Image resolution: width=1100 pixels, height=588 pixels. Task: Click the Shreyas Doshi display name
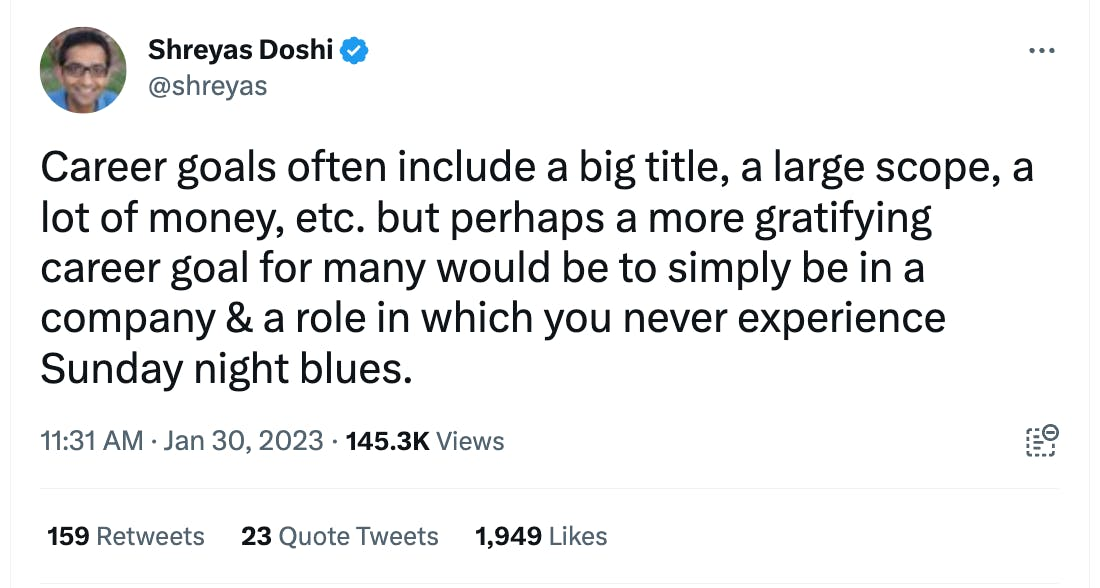click(240, 49)
